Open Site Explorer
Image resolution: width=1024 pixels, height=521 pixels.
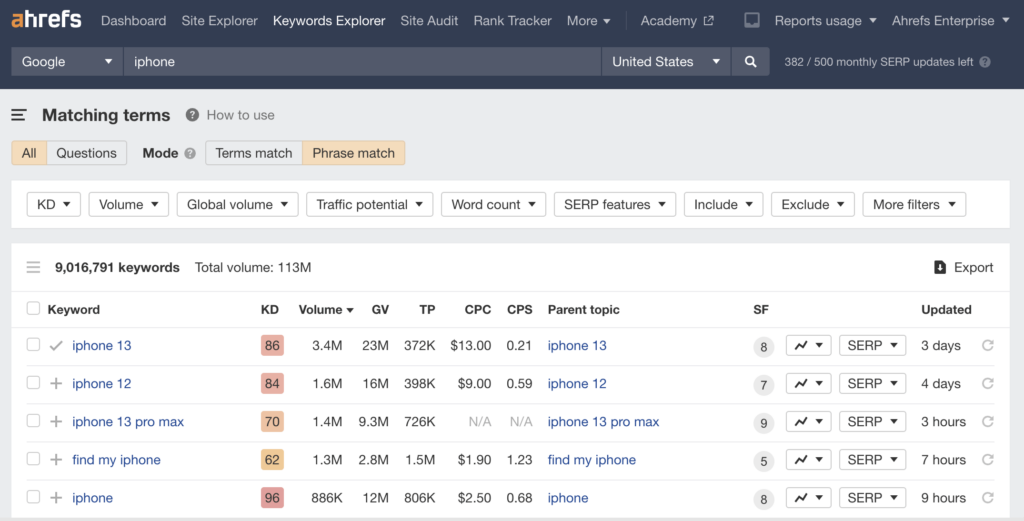(219, 20)
